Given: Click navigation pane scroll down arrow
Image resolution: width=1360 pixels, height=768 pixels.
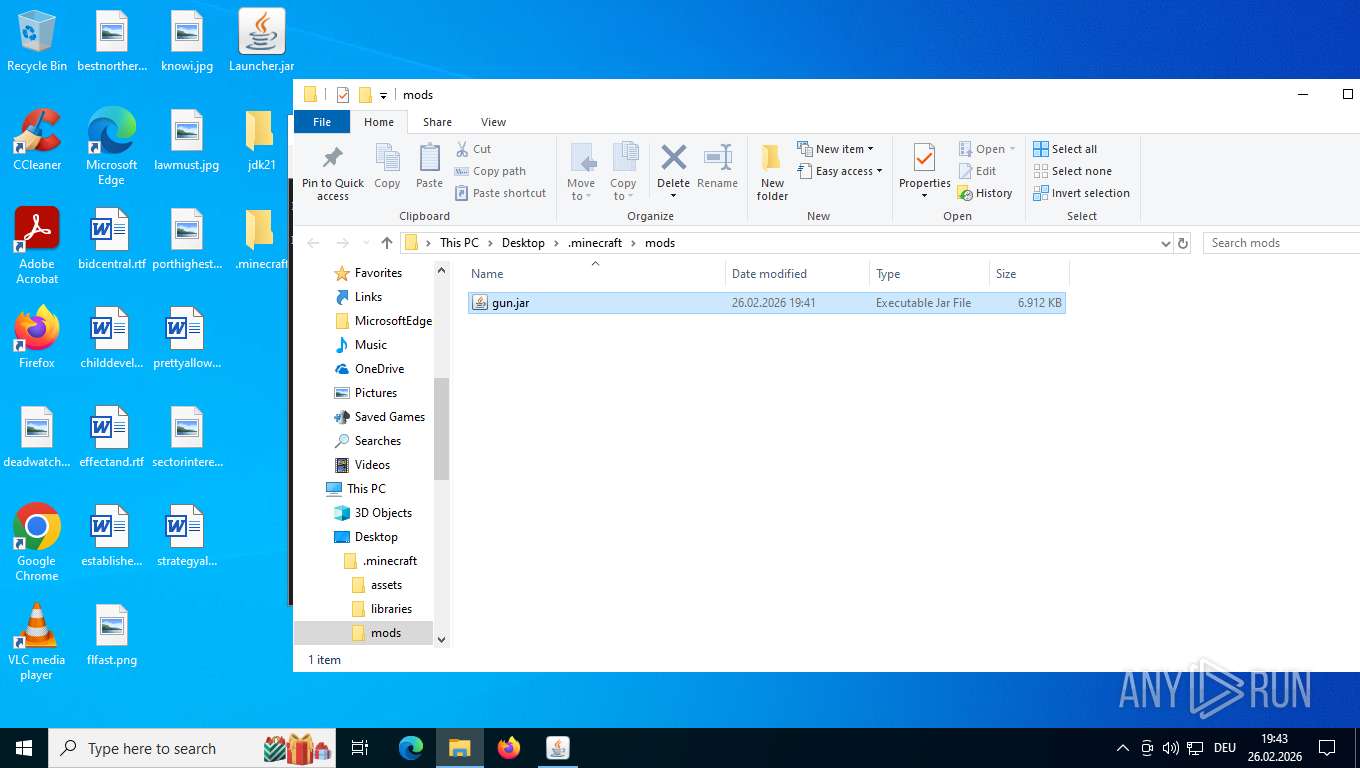Looking at the screenshot, I should 441,639.
